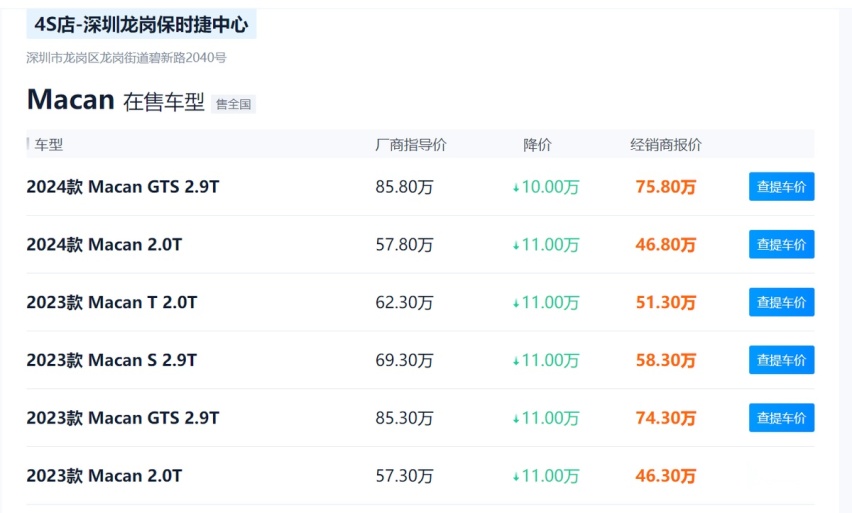Image resolution: width=852 pixels, height=513 pixels.
Task: Click guide price 69.30万
Action: click(x=404, y=360)
